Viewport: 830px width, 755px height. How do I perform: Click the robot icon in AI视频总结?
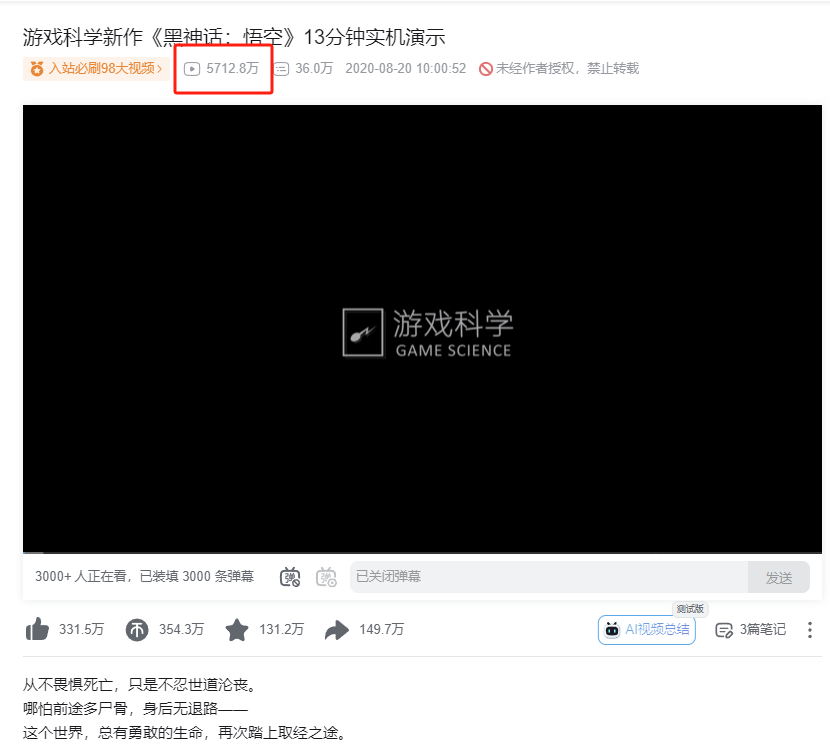point(612,630)
